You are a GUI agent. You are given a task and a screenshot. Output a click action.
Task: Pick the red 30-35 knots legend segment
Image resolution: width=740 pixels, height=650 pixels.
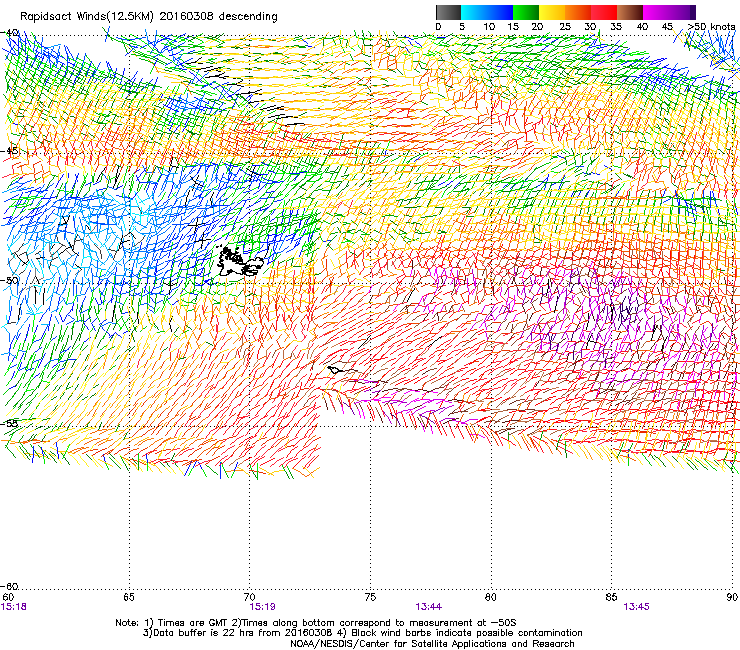coord(604,12)
